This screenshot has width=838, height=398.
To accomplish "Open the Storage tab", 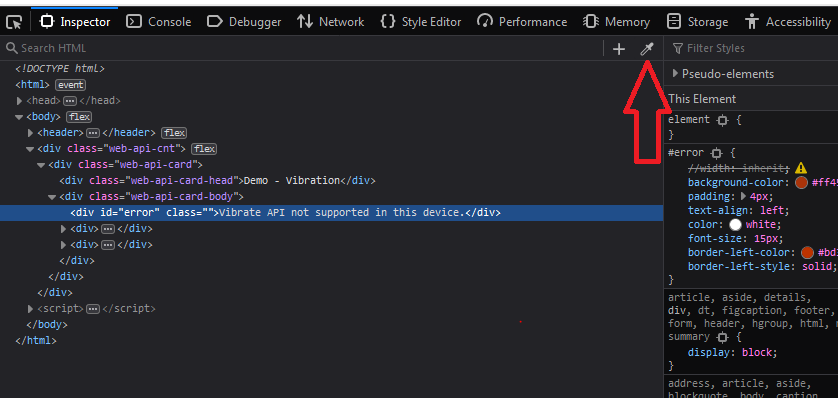I will point(697,22).
